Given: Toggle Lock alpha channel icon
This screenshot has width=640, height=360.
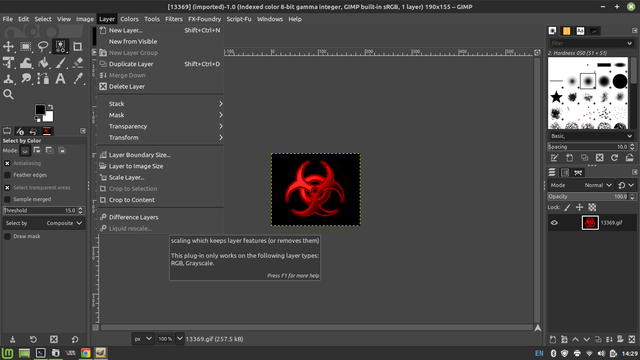Looking at the screenshot, I should [592, 207].
